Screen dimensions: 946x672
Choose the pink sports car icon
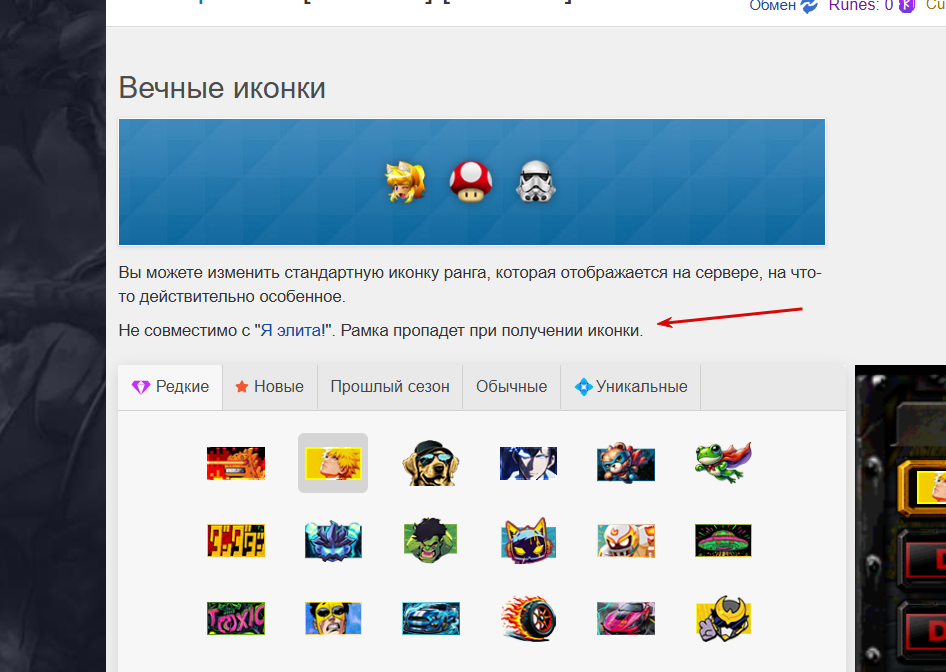(626, 618)
